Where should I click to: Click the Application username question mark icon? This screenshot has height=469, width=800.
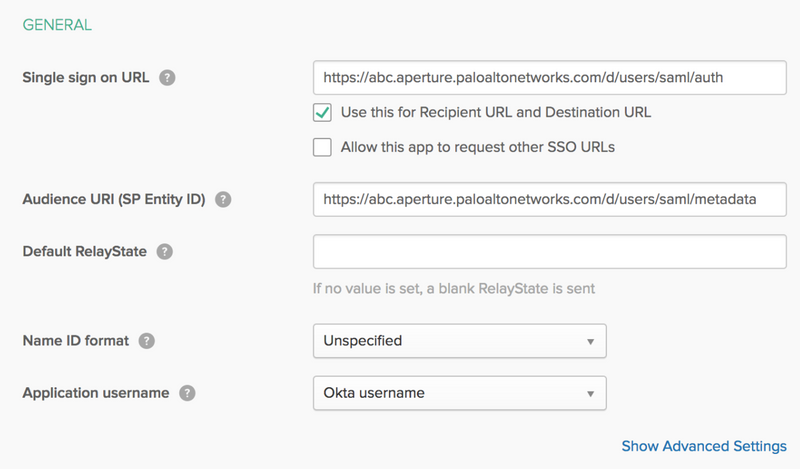pos(187,393)
